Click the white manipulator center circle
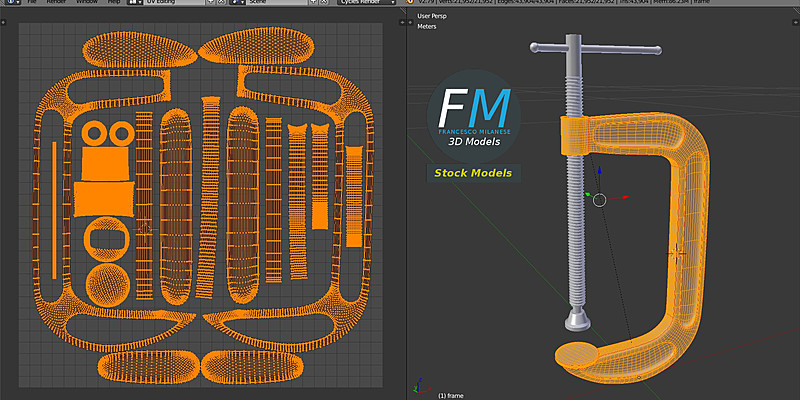This screenshot has width=800, height=400. pyautogui.click(x=600, y=199)
